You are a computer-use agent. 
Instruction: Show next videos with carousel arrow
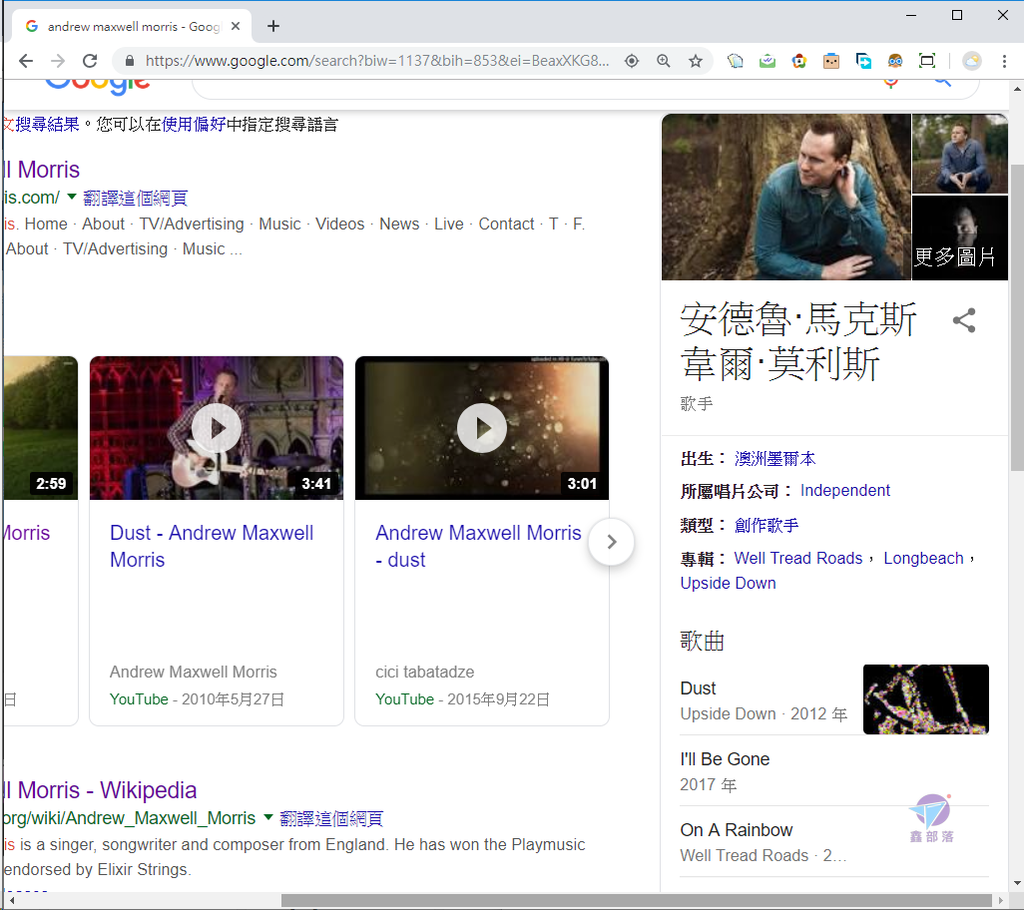[x=611, y=542]
